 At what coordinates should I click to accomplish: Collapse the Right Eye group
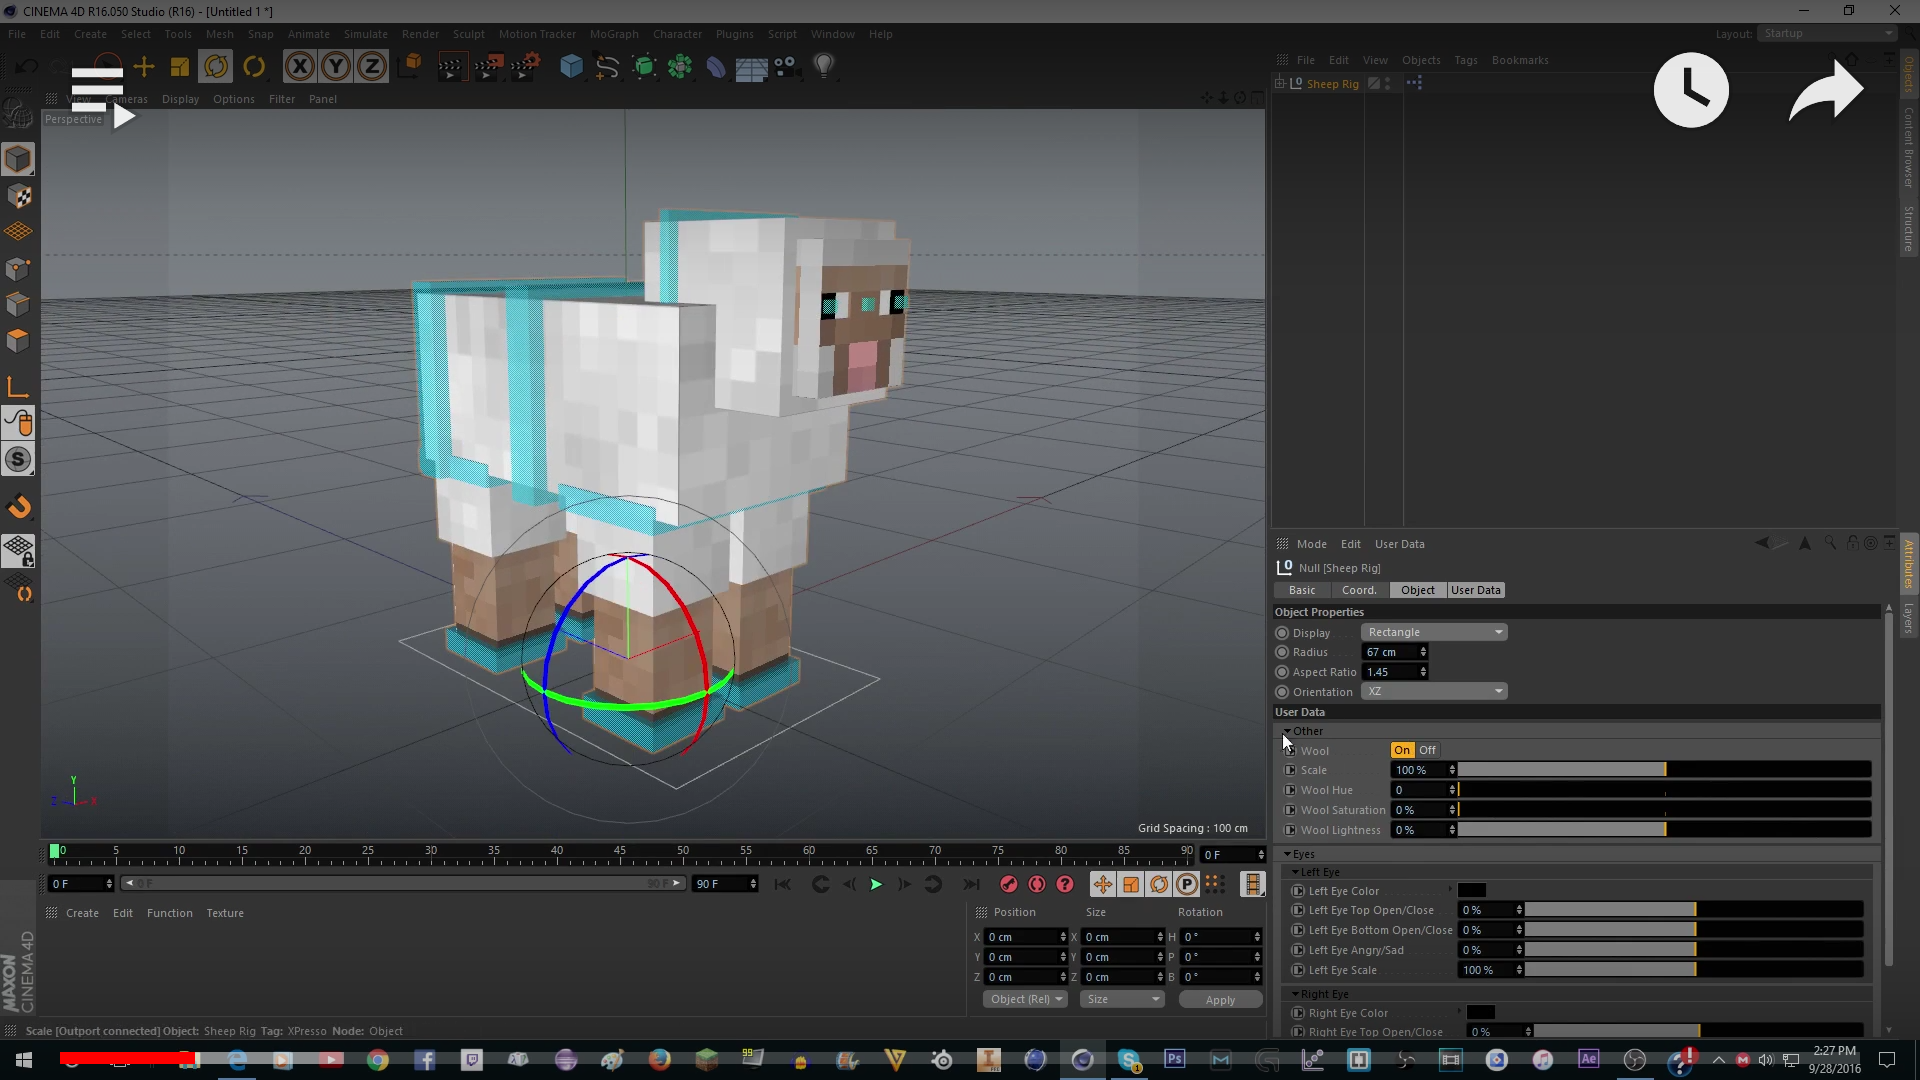pos(1295,994)
